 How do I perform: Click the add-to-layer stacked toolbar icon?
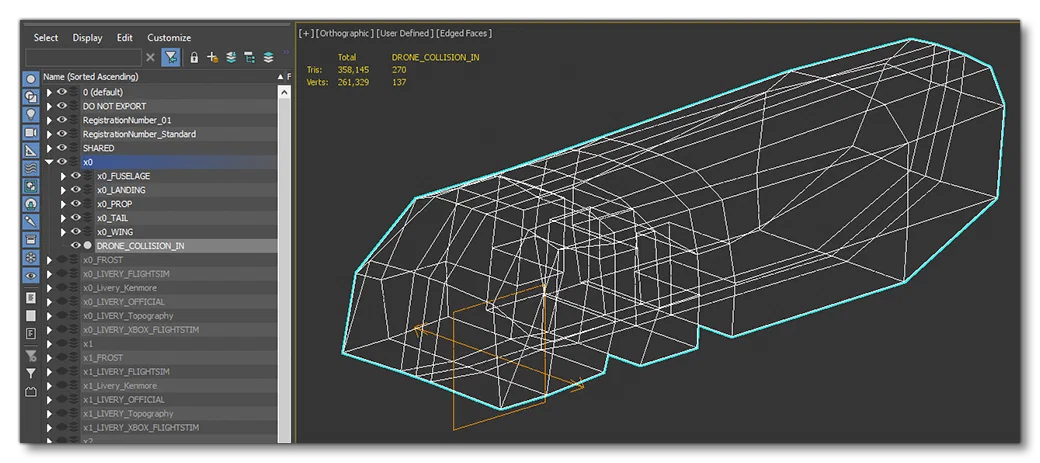pyautogui.click(x=231, y=57)
